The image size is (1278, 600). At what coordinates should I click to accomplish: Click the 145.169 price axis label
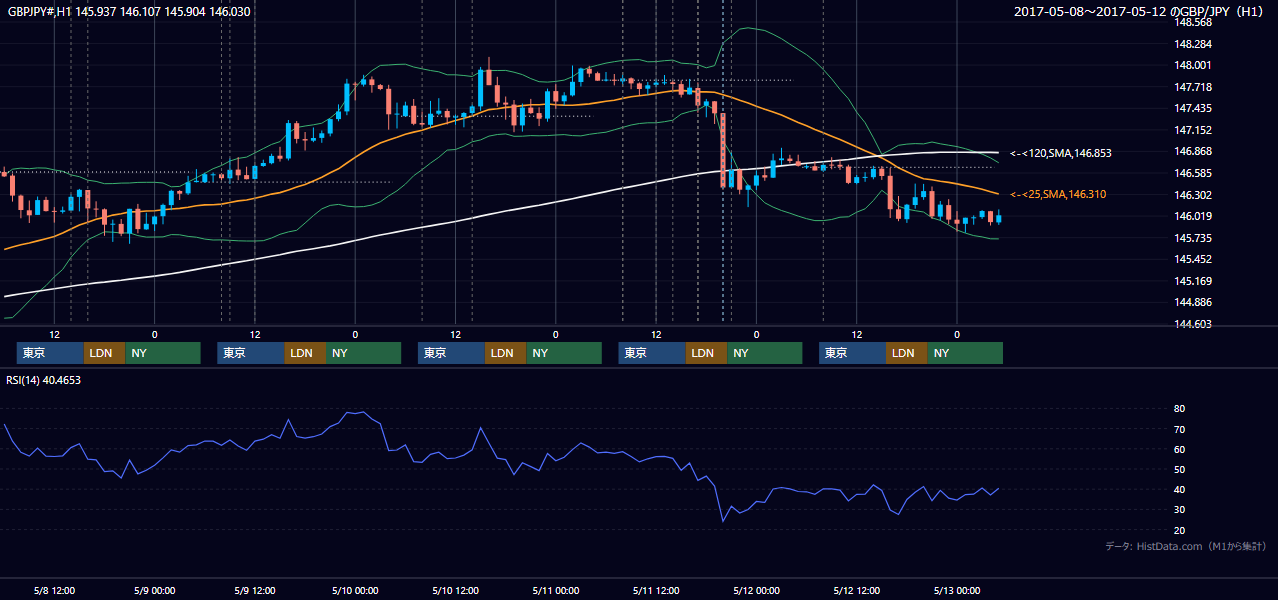click(x=1192, y=281)
